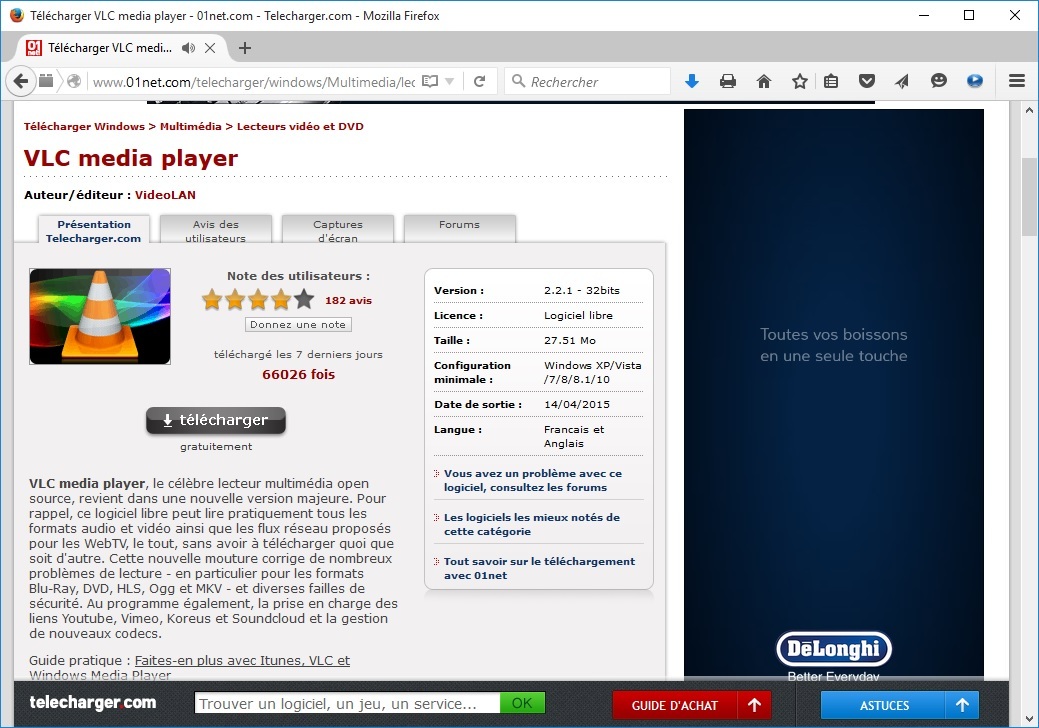Screen dimensions: 1039x728
Task: Click the history folder icon beside Back
Action: 46,81
